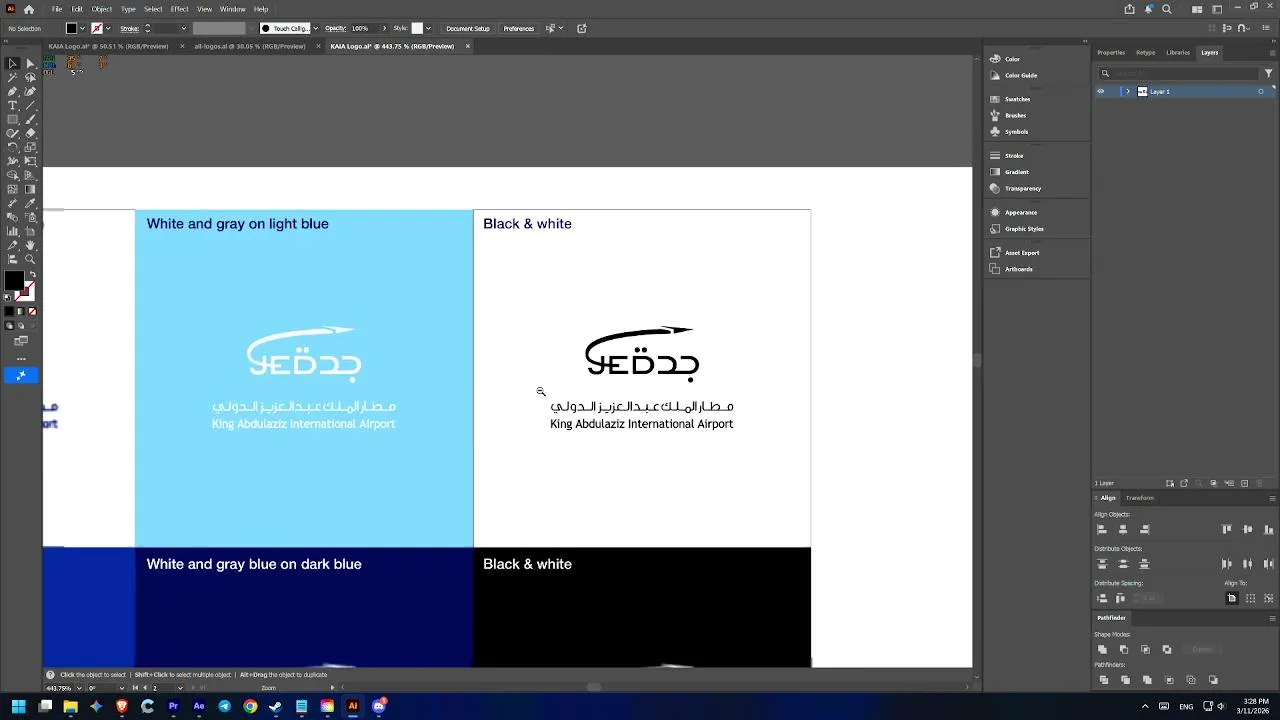
Task: Open the Transparency panel
Action: coord(1022,188)
